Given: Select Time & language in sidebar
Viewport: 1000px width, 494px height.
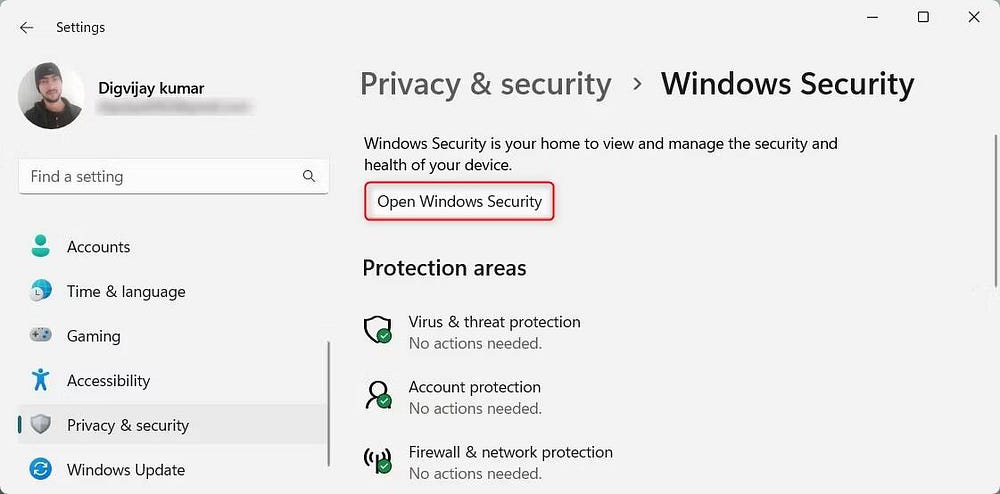Looking at the screenshot, I should pos(126,292).
